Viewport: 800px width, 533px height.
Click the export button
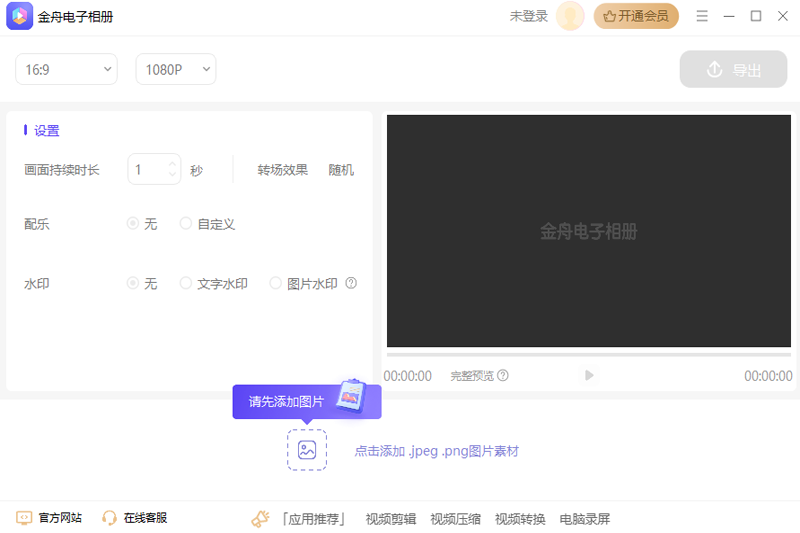tap(733, 70)
